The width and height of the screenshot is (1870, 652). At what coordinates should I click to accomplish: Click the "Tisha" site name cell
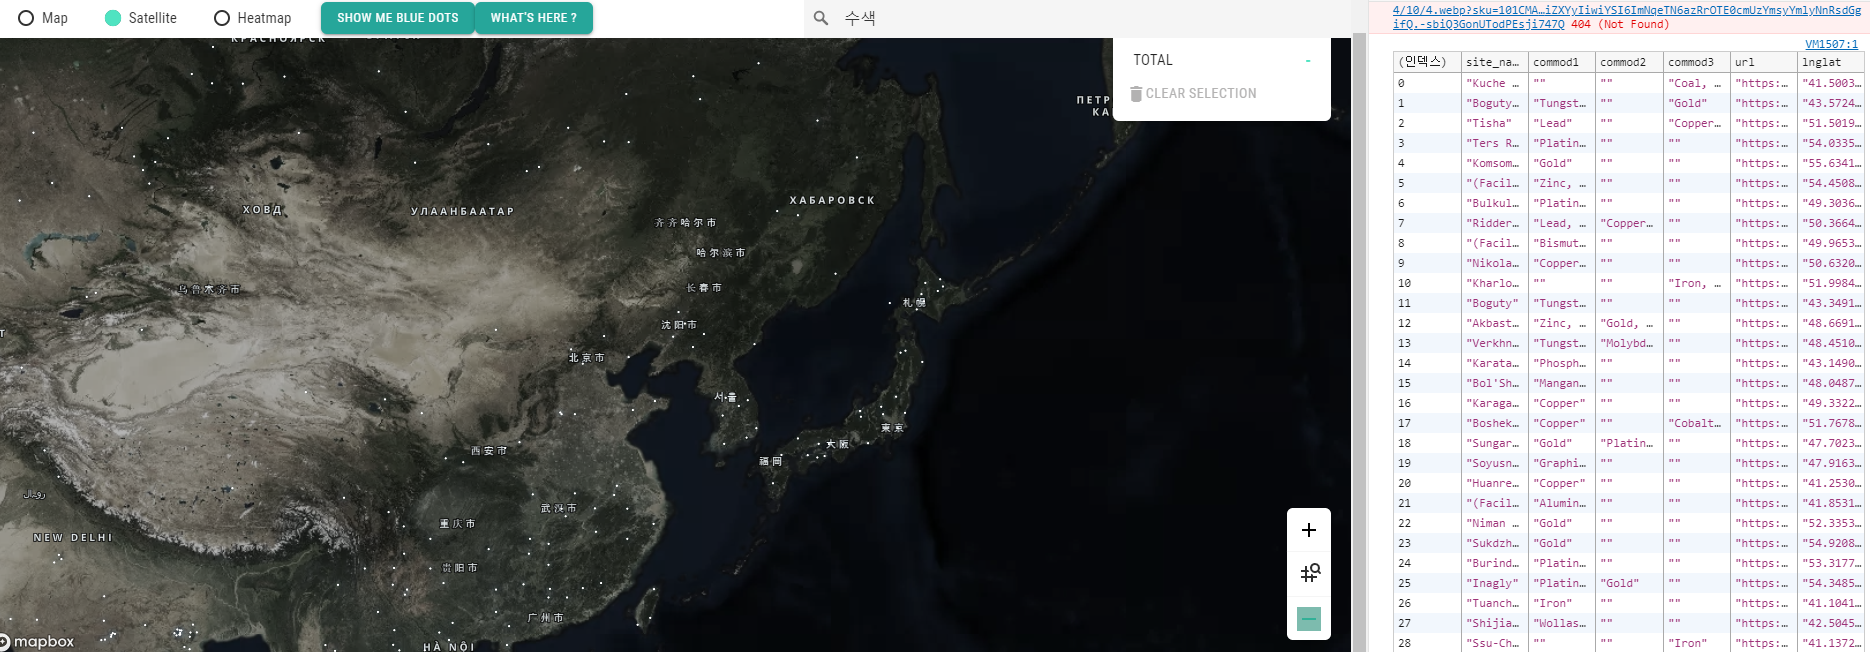pos(1494,123)
